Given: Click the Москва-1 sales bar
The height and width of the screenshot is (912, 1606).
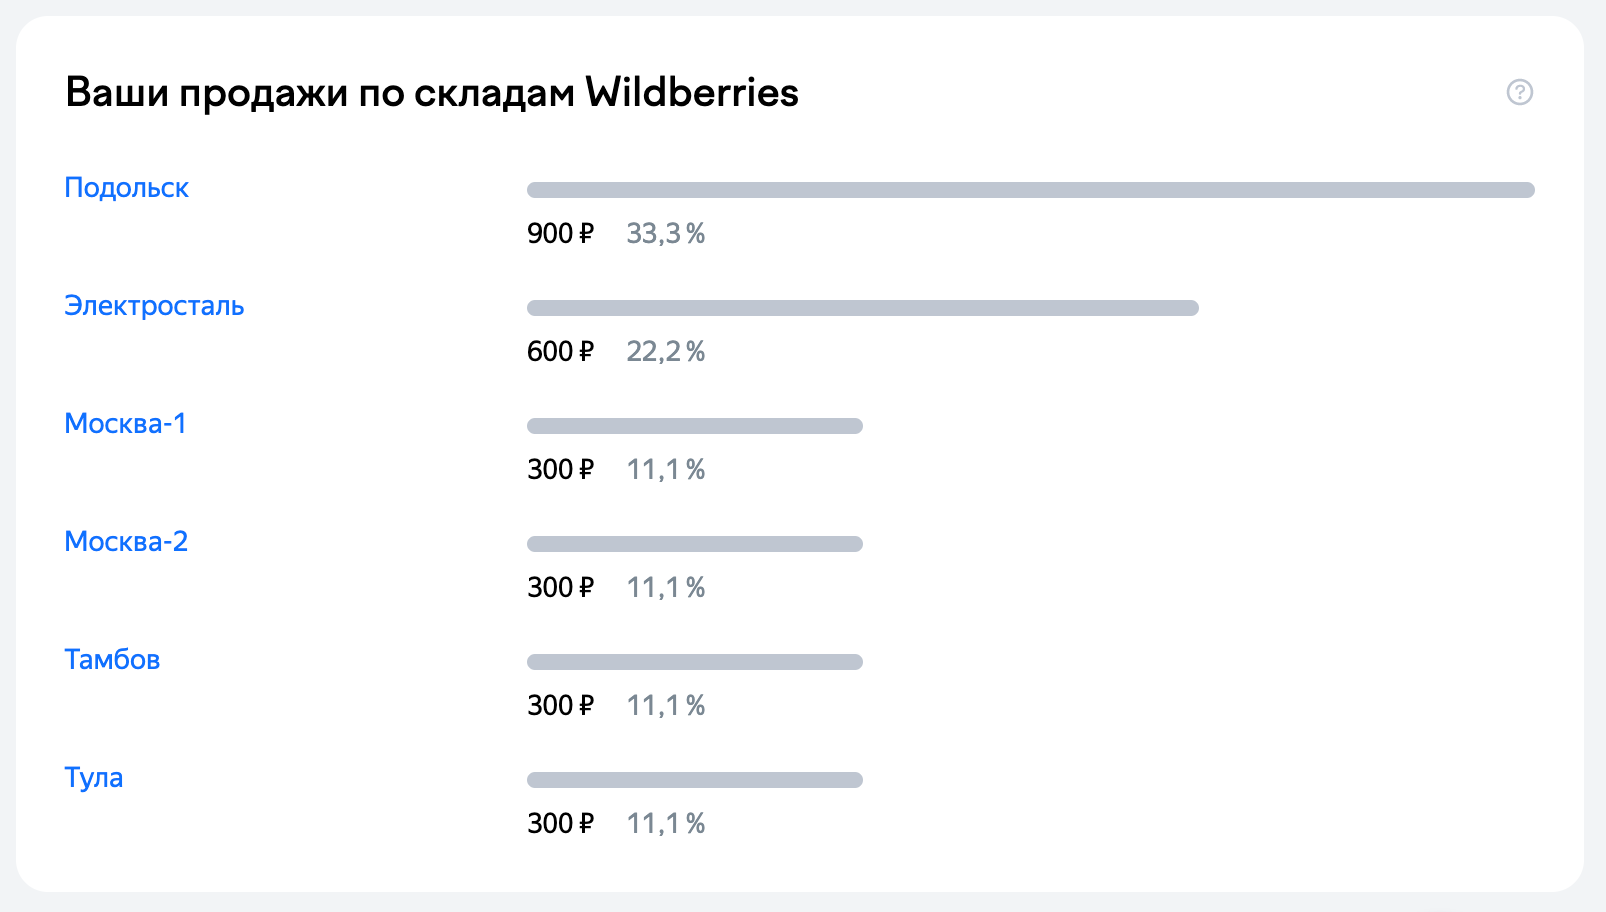Looking at the screenshot, I should pyautogui.click(x=695, y=426).
